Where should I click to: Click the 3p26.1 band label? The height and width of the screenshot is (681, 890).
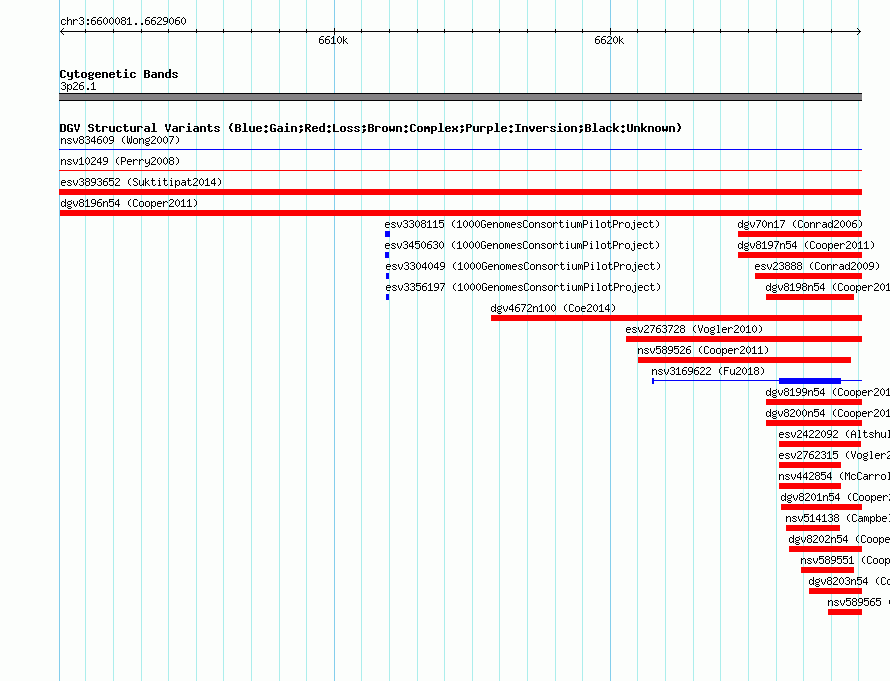click(78, 86)
